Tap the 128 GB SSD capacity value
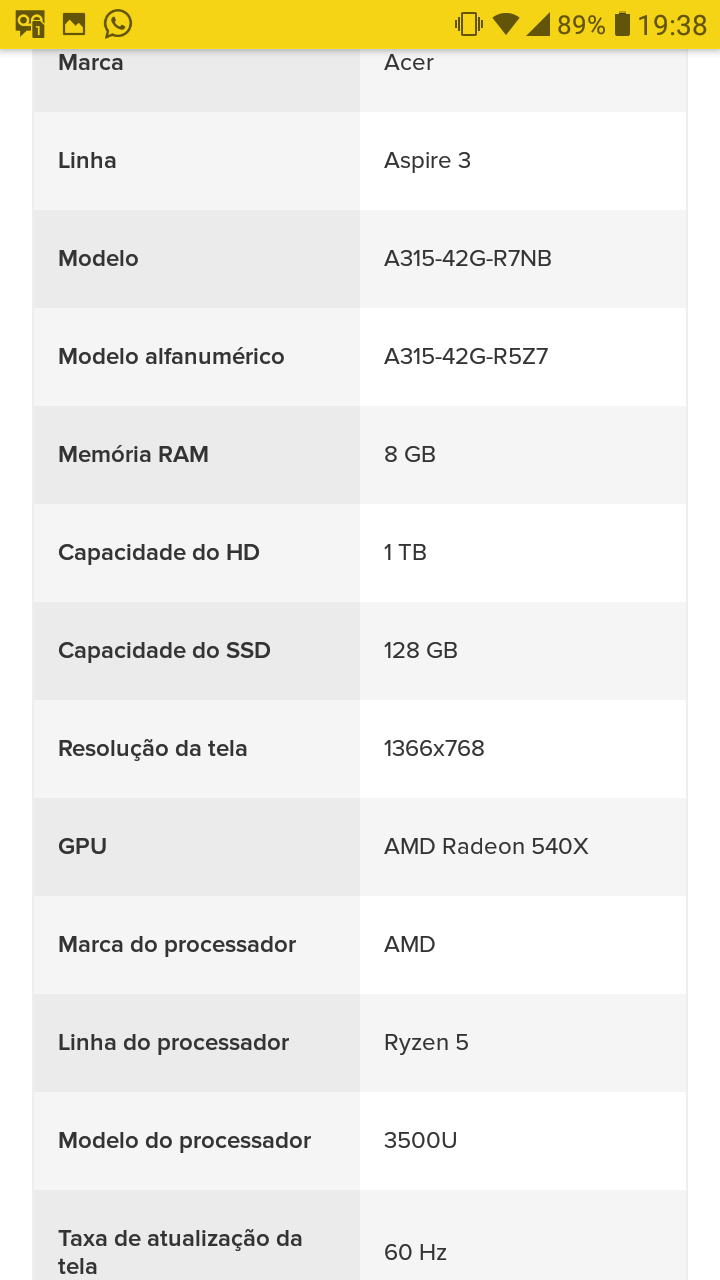This screenshot has height=1280, width=720. pyautogui.click(x=421, y=651)
